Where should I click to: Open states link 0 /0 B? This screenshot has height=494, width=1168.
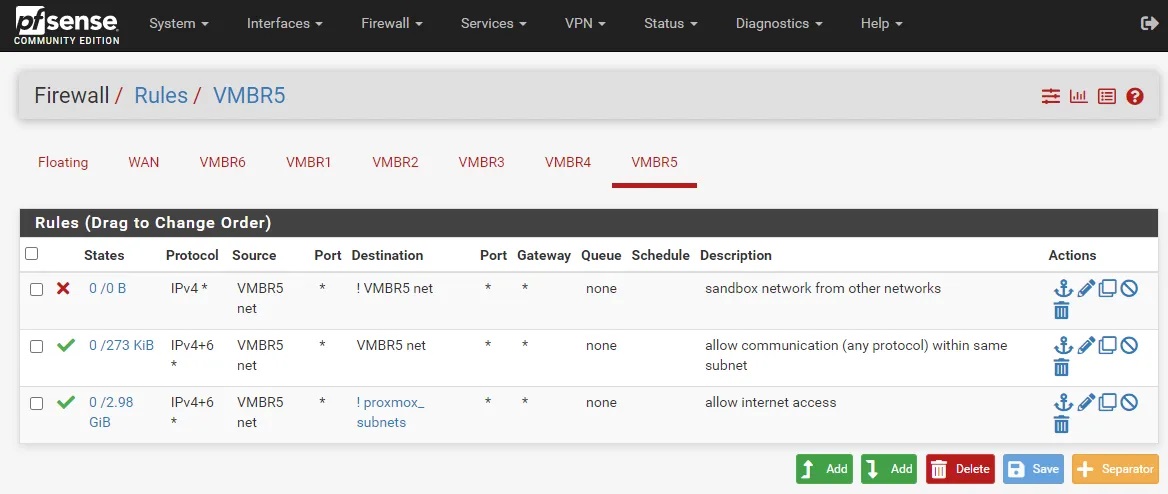point(107,288)
